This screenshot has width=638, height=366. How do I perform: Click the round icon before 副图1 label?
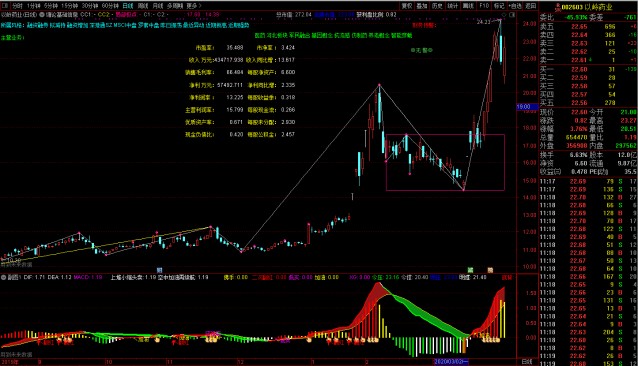(3, 277)
